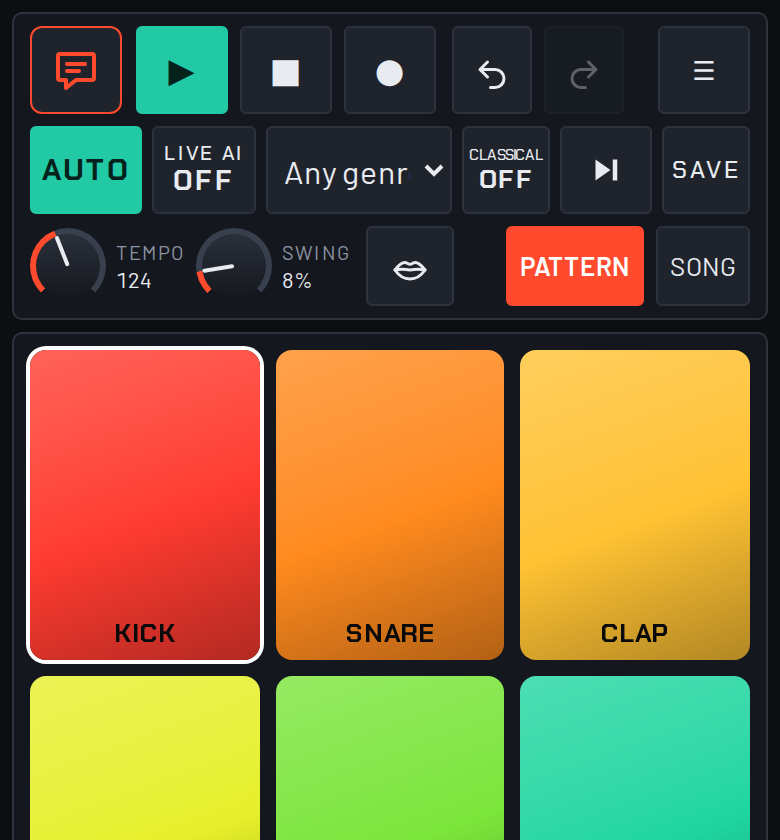
Task: Tap the orange SNARE pad
Action: [389, 505]
